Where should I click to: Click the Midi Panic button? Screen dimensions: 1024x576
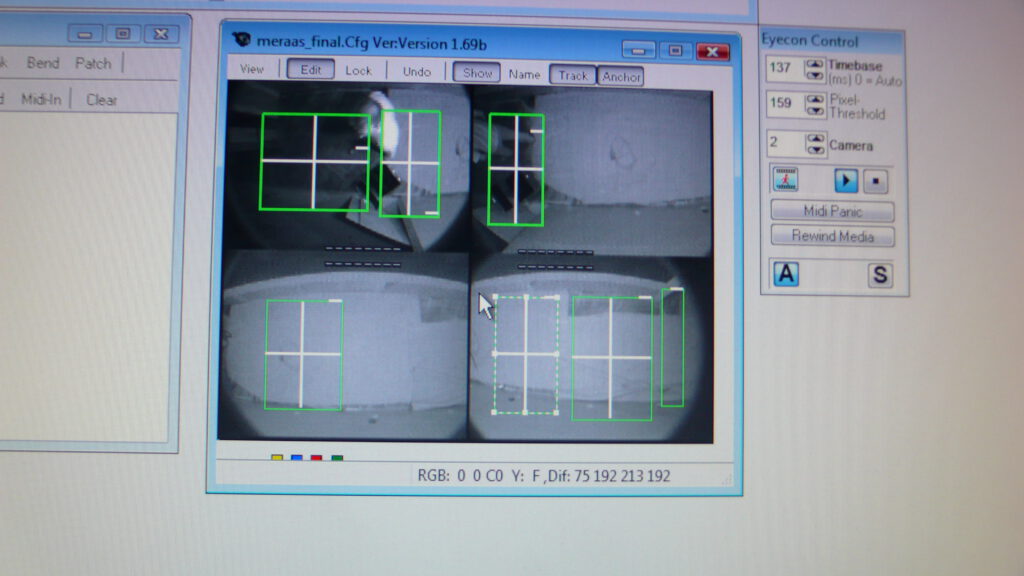tap(833, 211)
